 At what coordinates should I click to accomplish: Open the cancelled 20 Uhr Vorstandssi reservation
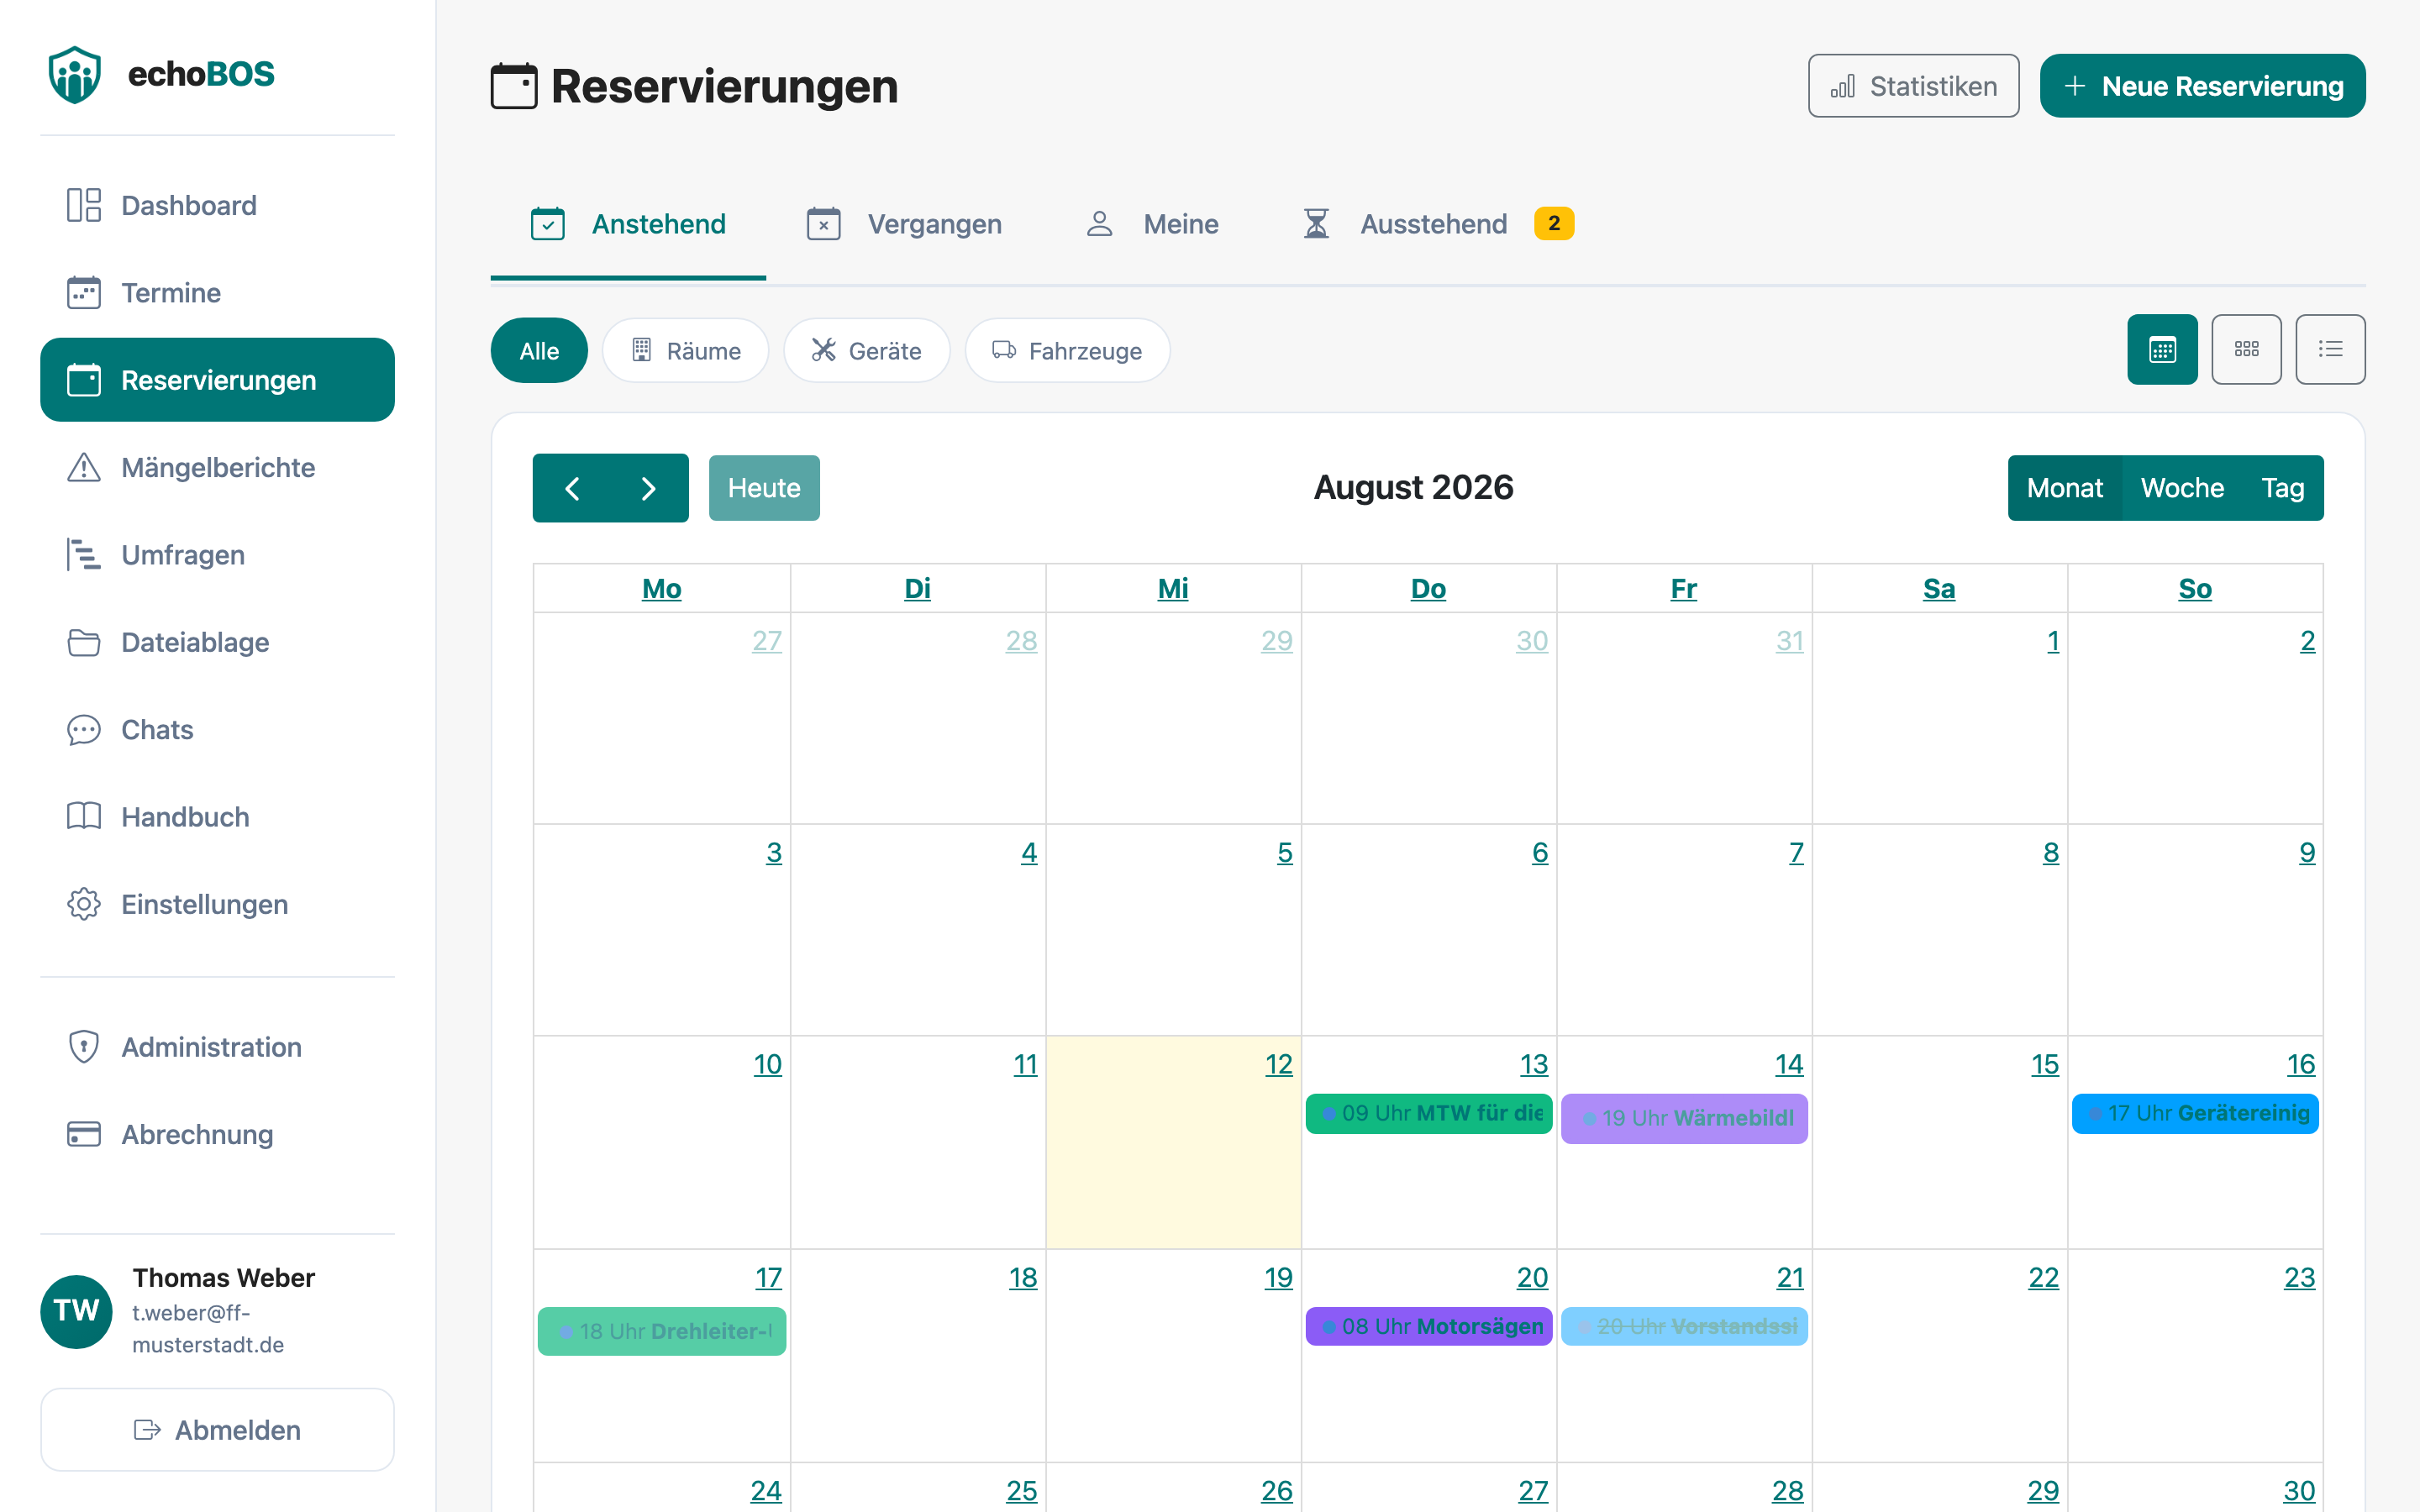click(x=1684, y=1326)
